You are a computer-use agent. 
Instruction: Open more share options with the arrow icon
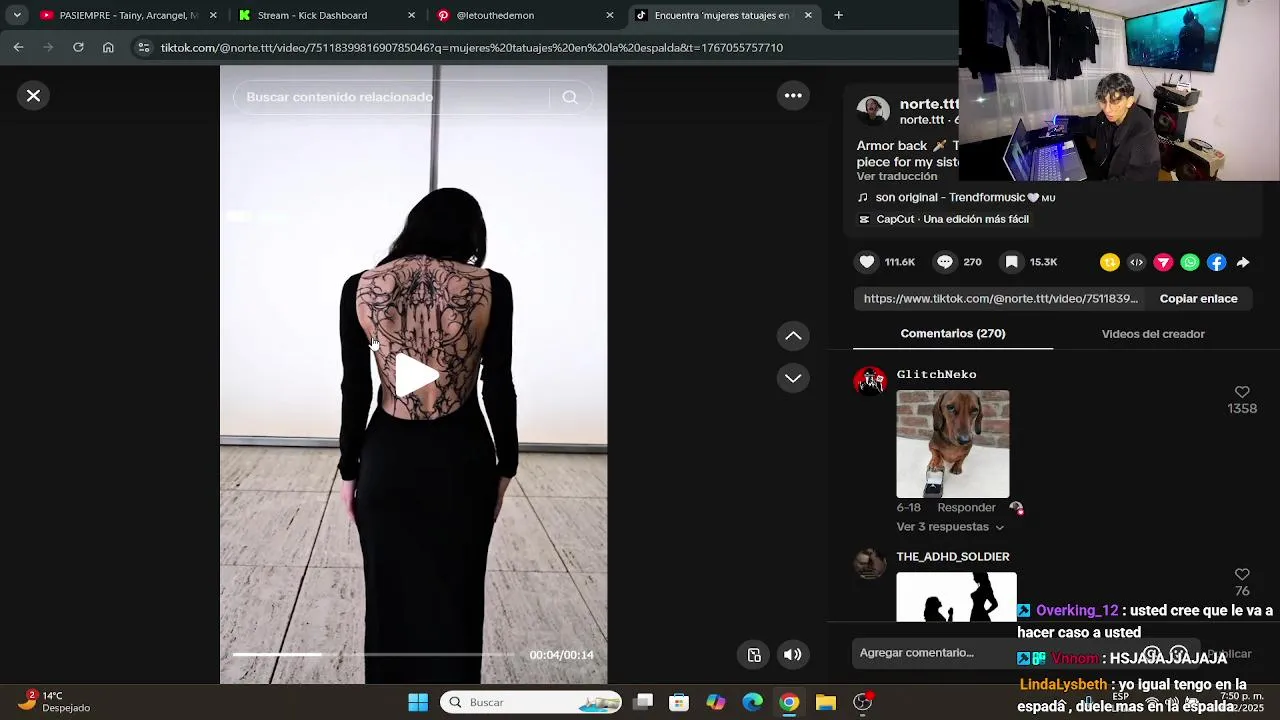click(x=1243, y=262)
